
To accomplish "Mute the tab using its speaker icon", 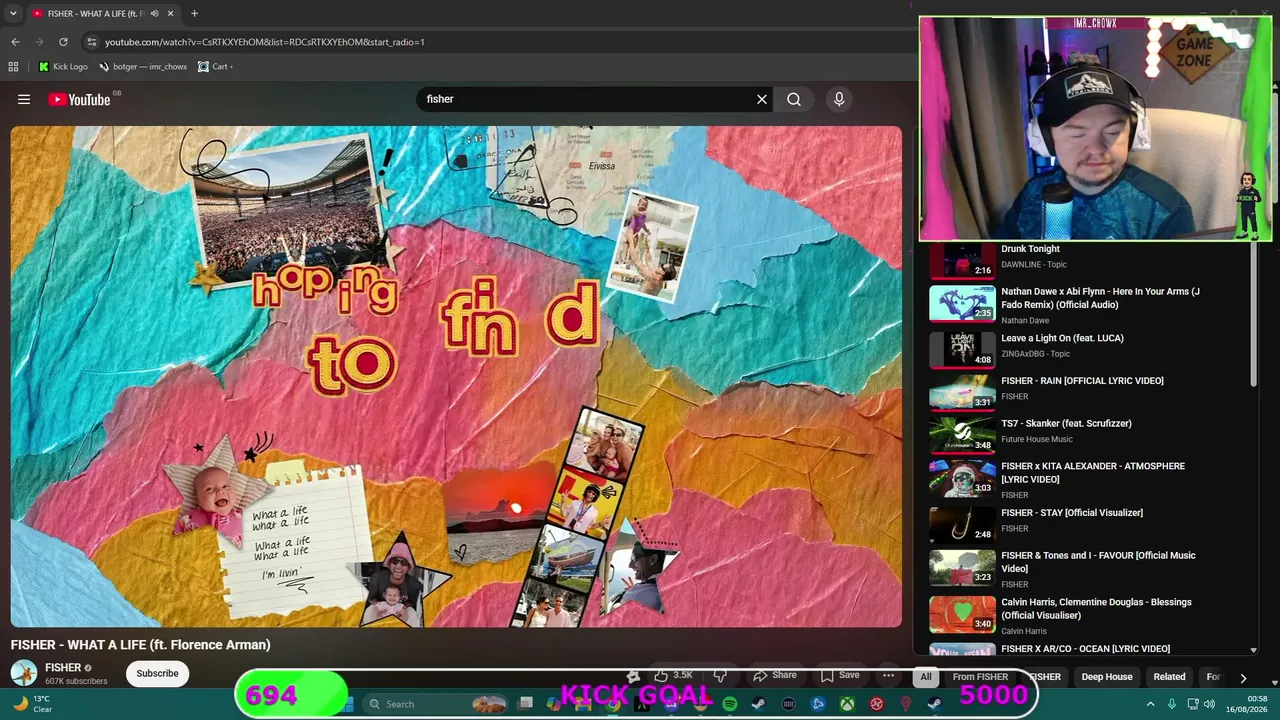I will pyautogui.click(x=154, y=13).
